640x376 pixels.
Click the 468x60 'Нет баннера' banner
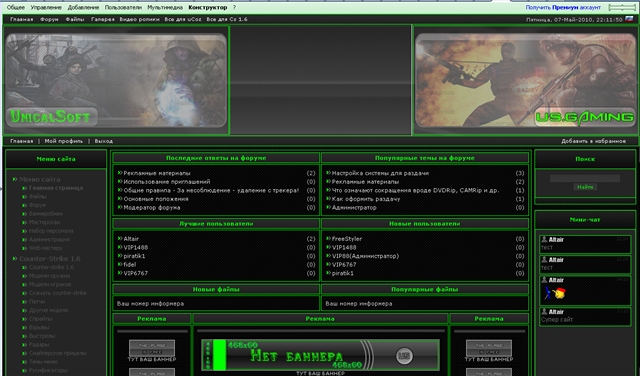(x=320, y=355)
